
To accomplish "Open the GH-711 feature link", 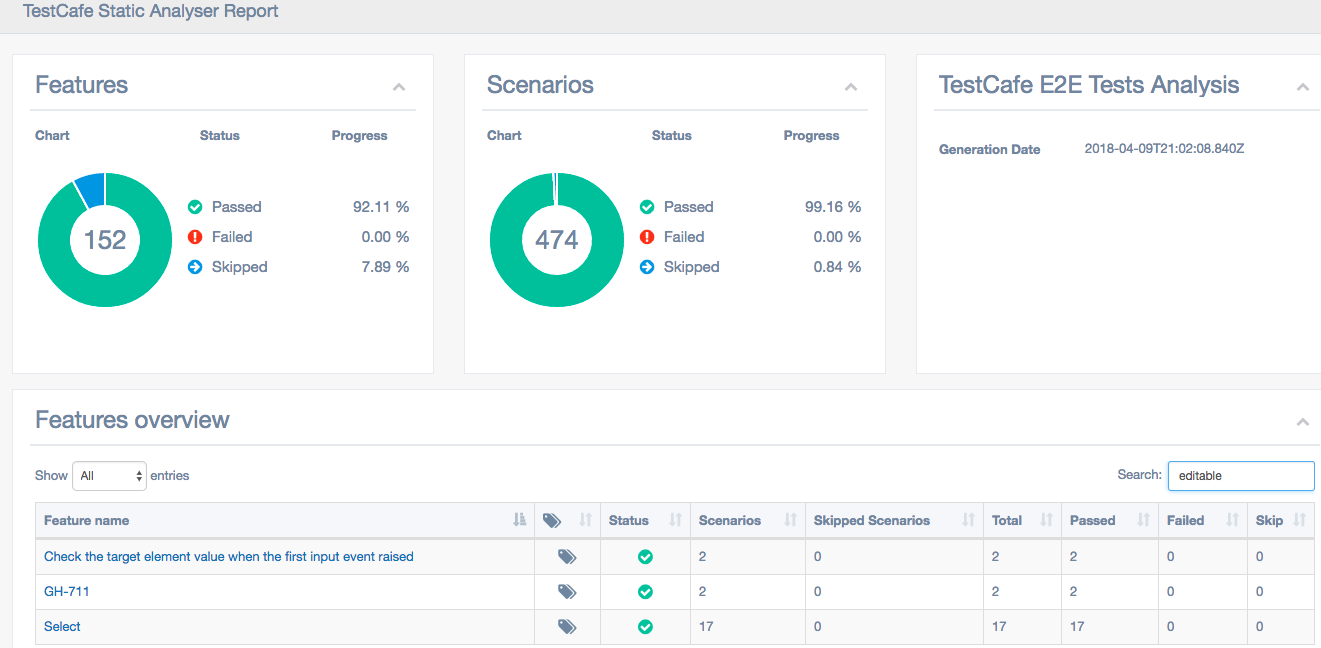I will pos(67,591).
